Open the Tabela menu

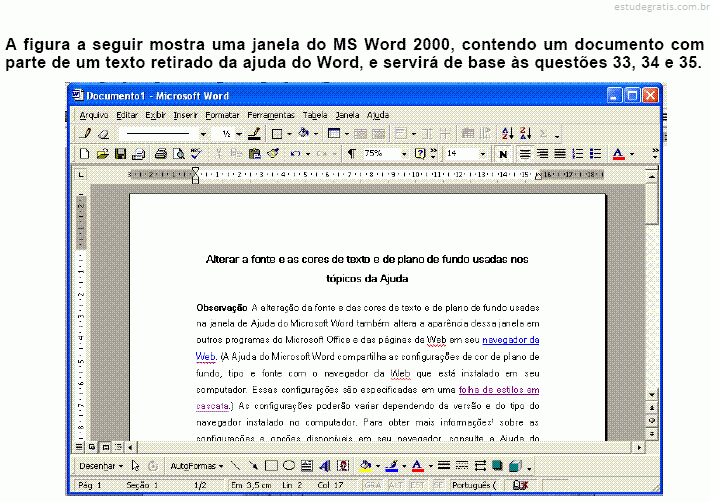point(315,115)
